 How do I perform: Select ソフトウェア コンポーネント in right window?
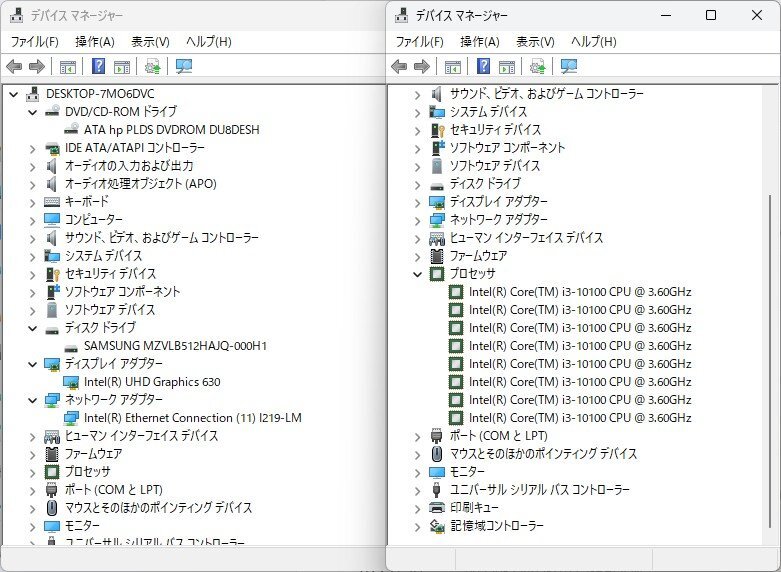click(x=507, y=148)
